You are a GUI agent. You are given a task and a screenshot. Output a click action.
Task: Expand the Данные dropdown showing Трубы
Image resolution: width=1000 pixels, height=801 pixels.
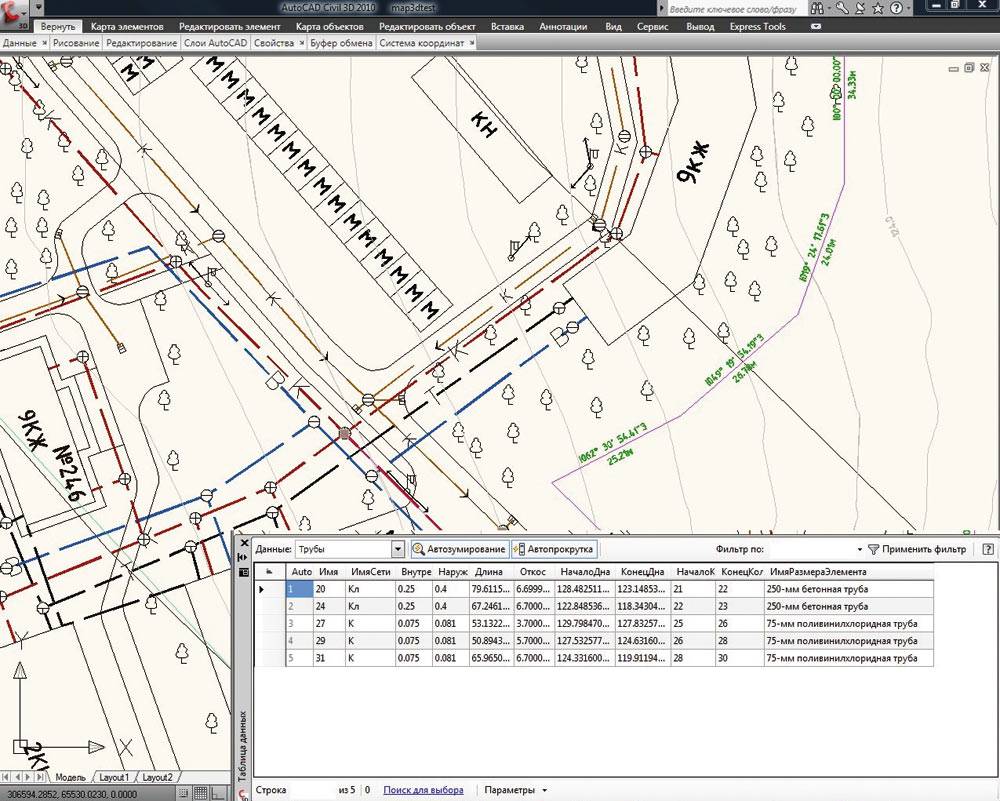tap(398, 549)
